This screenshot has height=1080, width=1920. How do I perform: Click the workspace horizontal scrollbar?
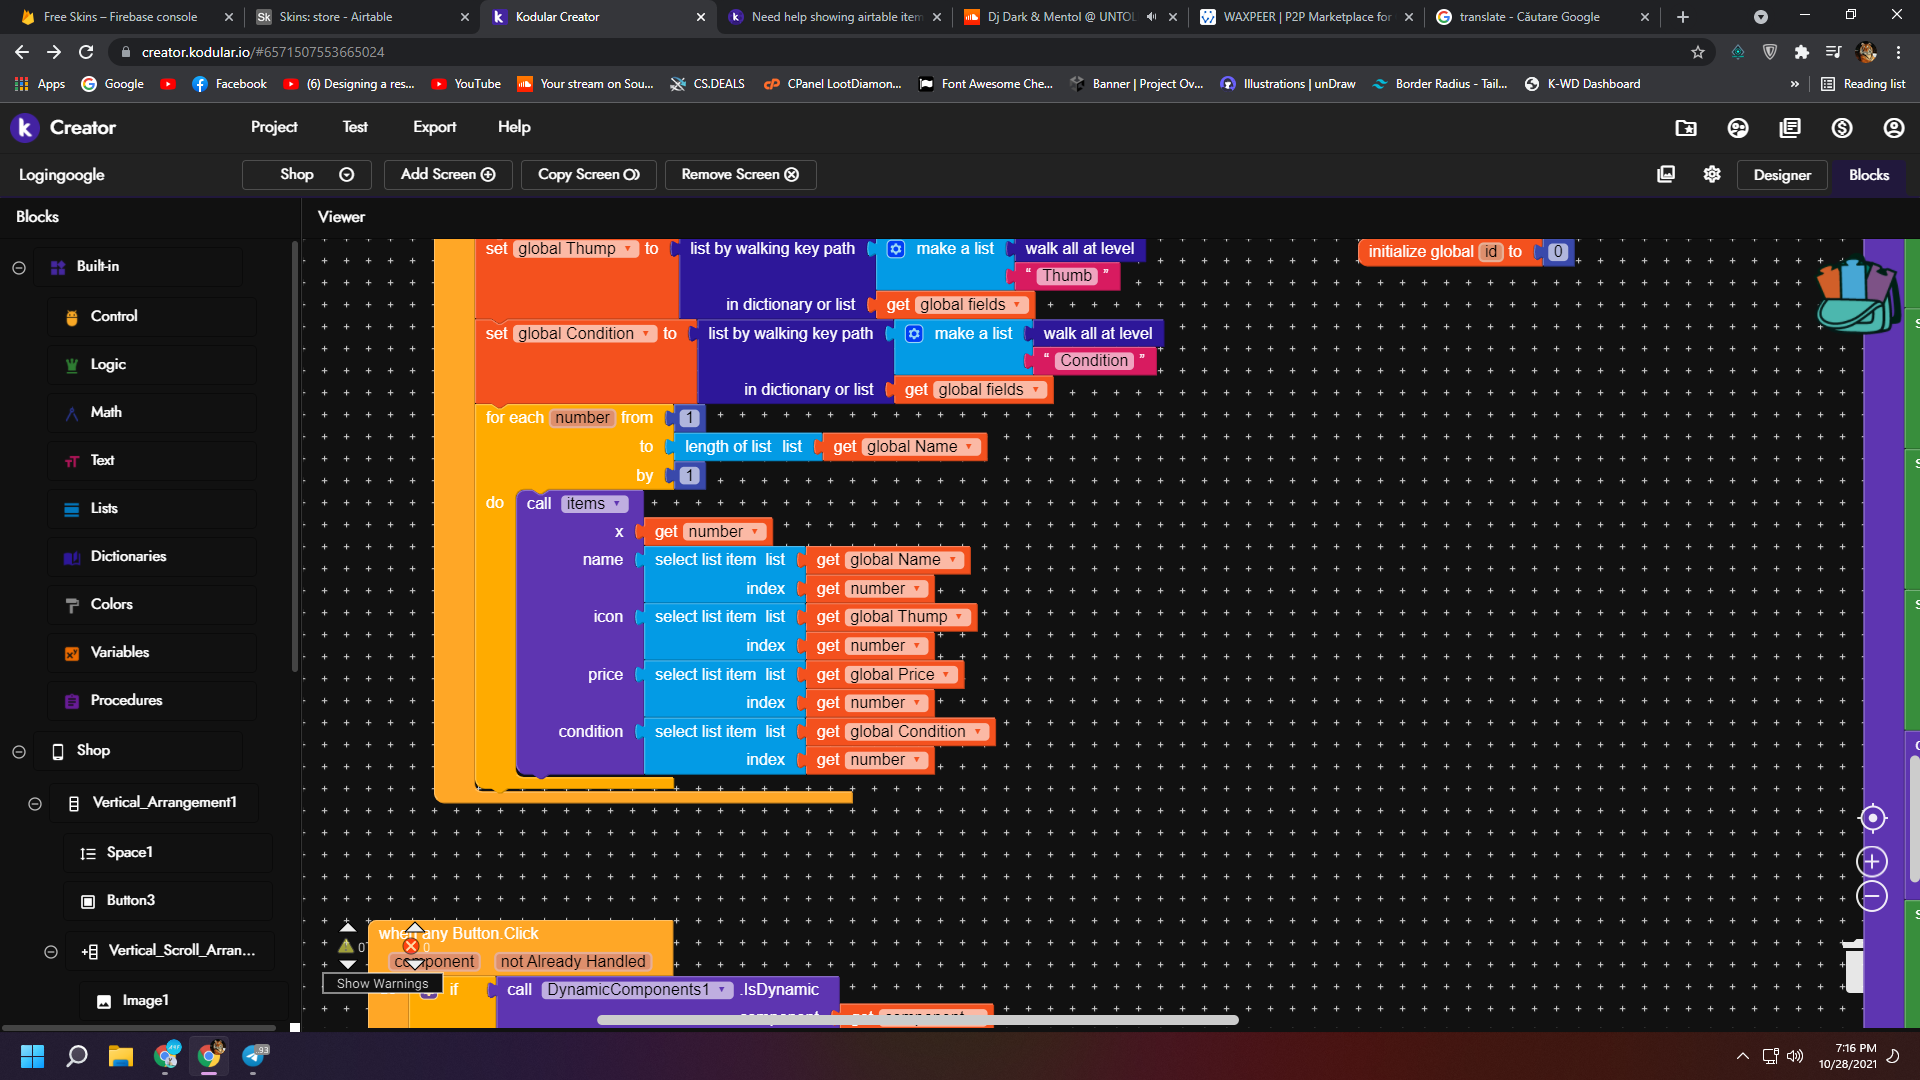pos(917,1020)
